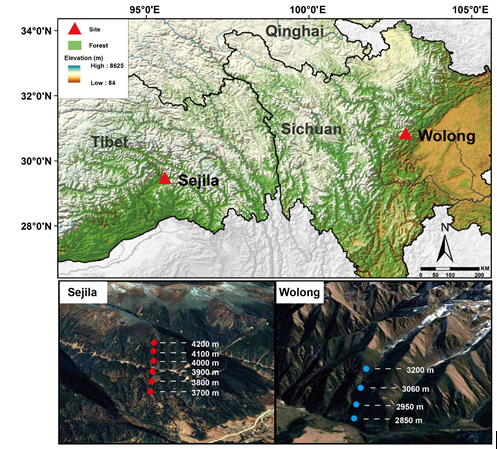Click the 30°0'N latitude label
Image resolution: width=497 pixels, height=450 pixels.
point(36,161)
